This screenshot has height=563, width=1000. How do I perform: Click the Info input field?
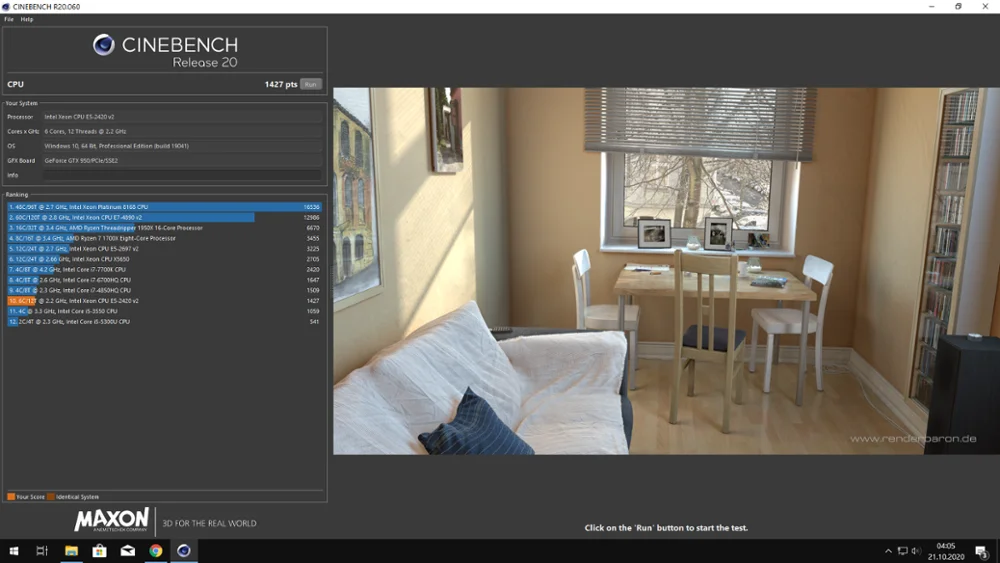click(x=182, y=175)
